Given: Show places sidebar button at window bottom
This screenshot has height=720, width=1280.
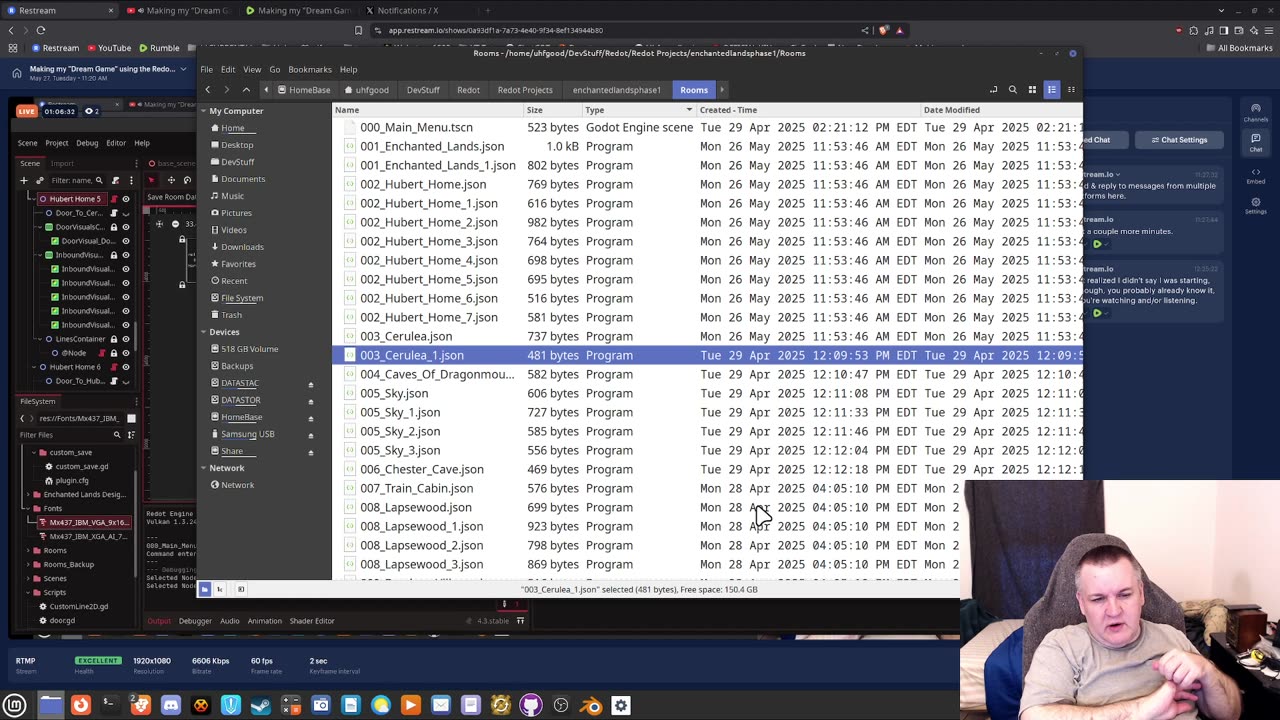Looking at the screenshot, I should [x=205, y=589].
